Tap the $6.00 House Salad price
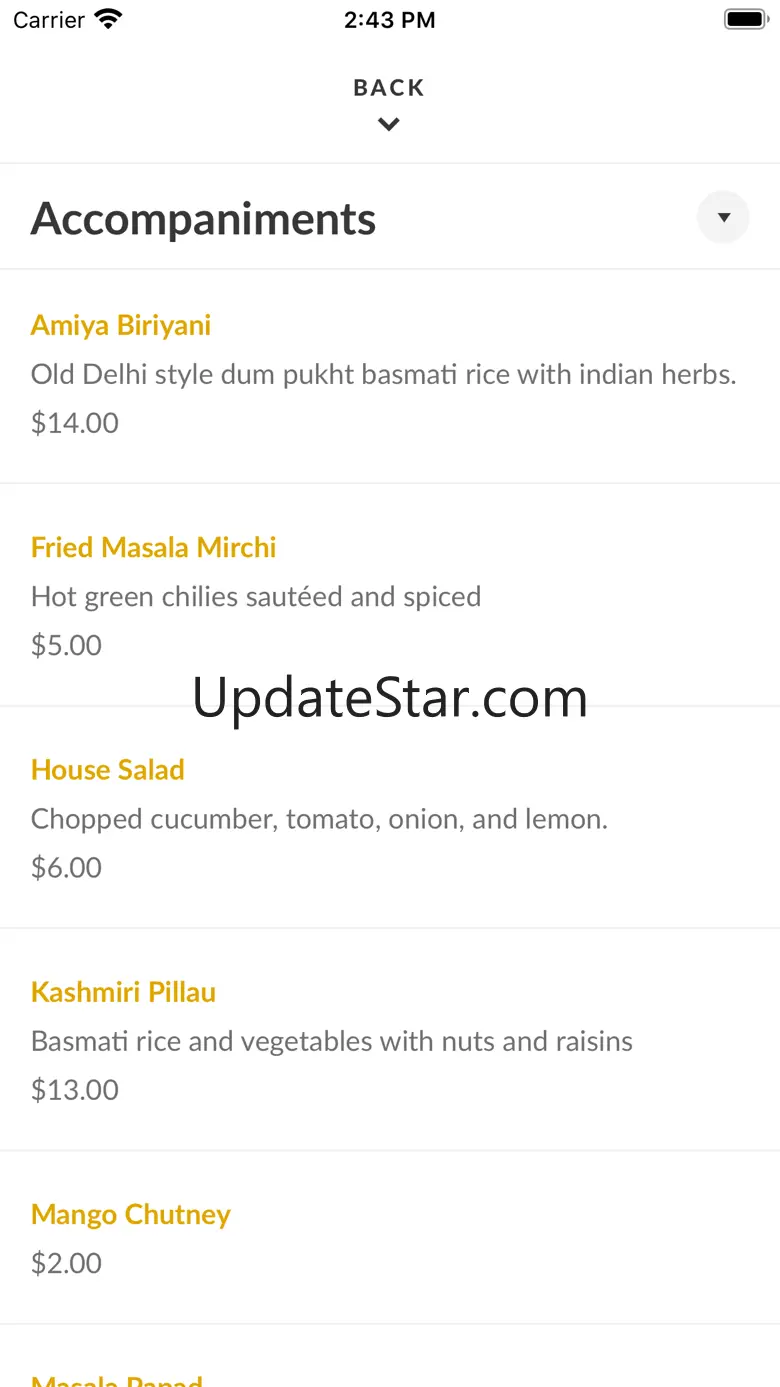780x1387 pixels. [x=66, y=867]
